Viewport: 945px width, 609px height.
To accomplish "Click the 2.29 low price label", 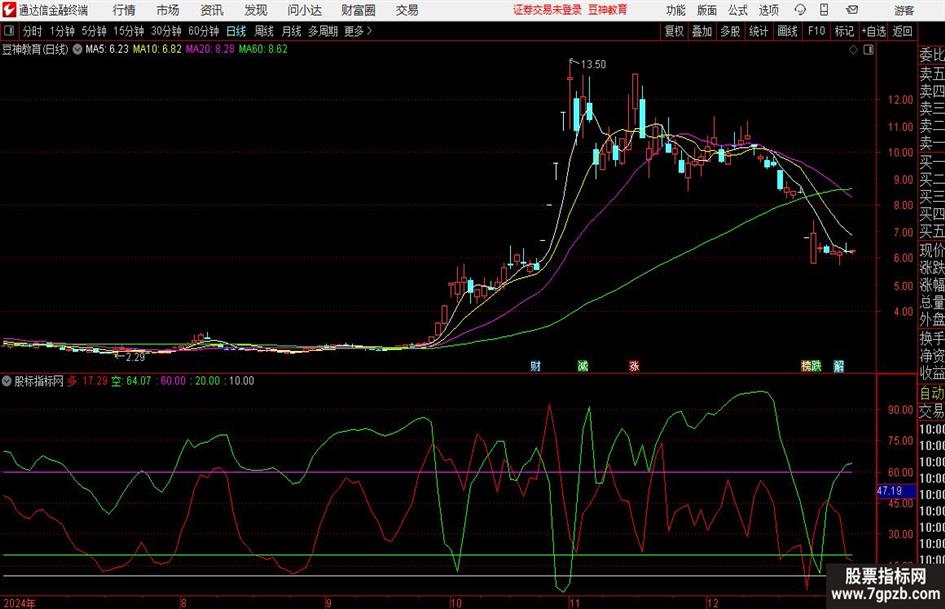I will [x=136, y=357].
